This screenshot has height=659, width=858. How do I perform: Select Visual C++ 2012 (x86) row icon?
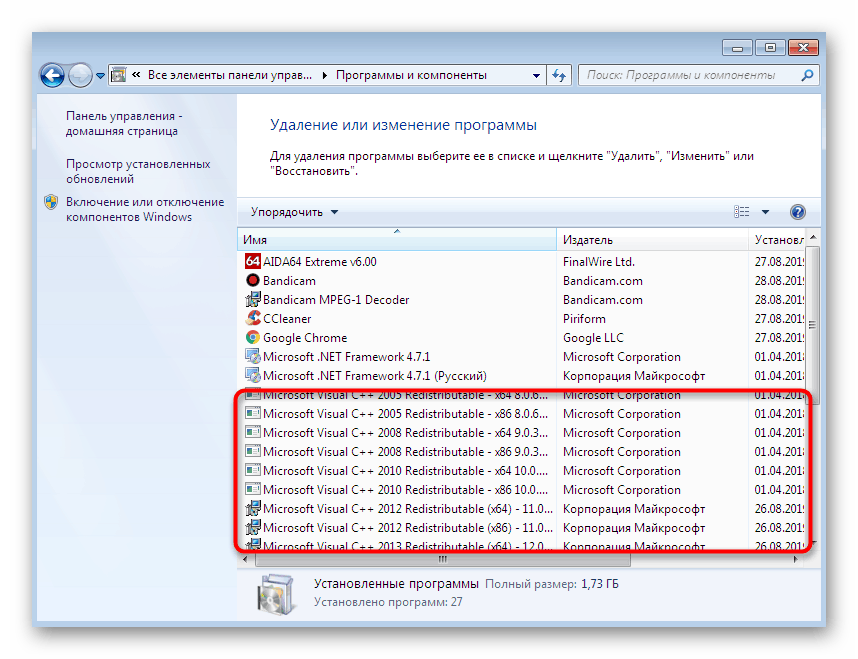click(x=252, y=528)
